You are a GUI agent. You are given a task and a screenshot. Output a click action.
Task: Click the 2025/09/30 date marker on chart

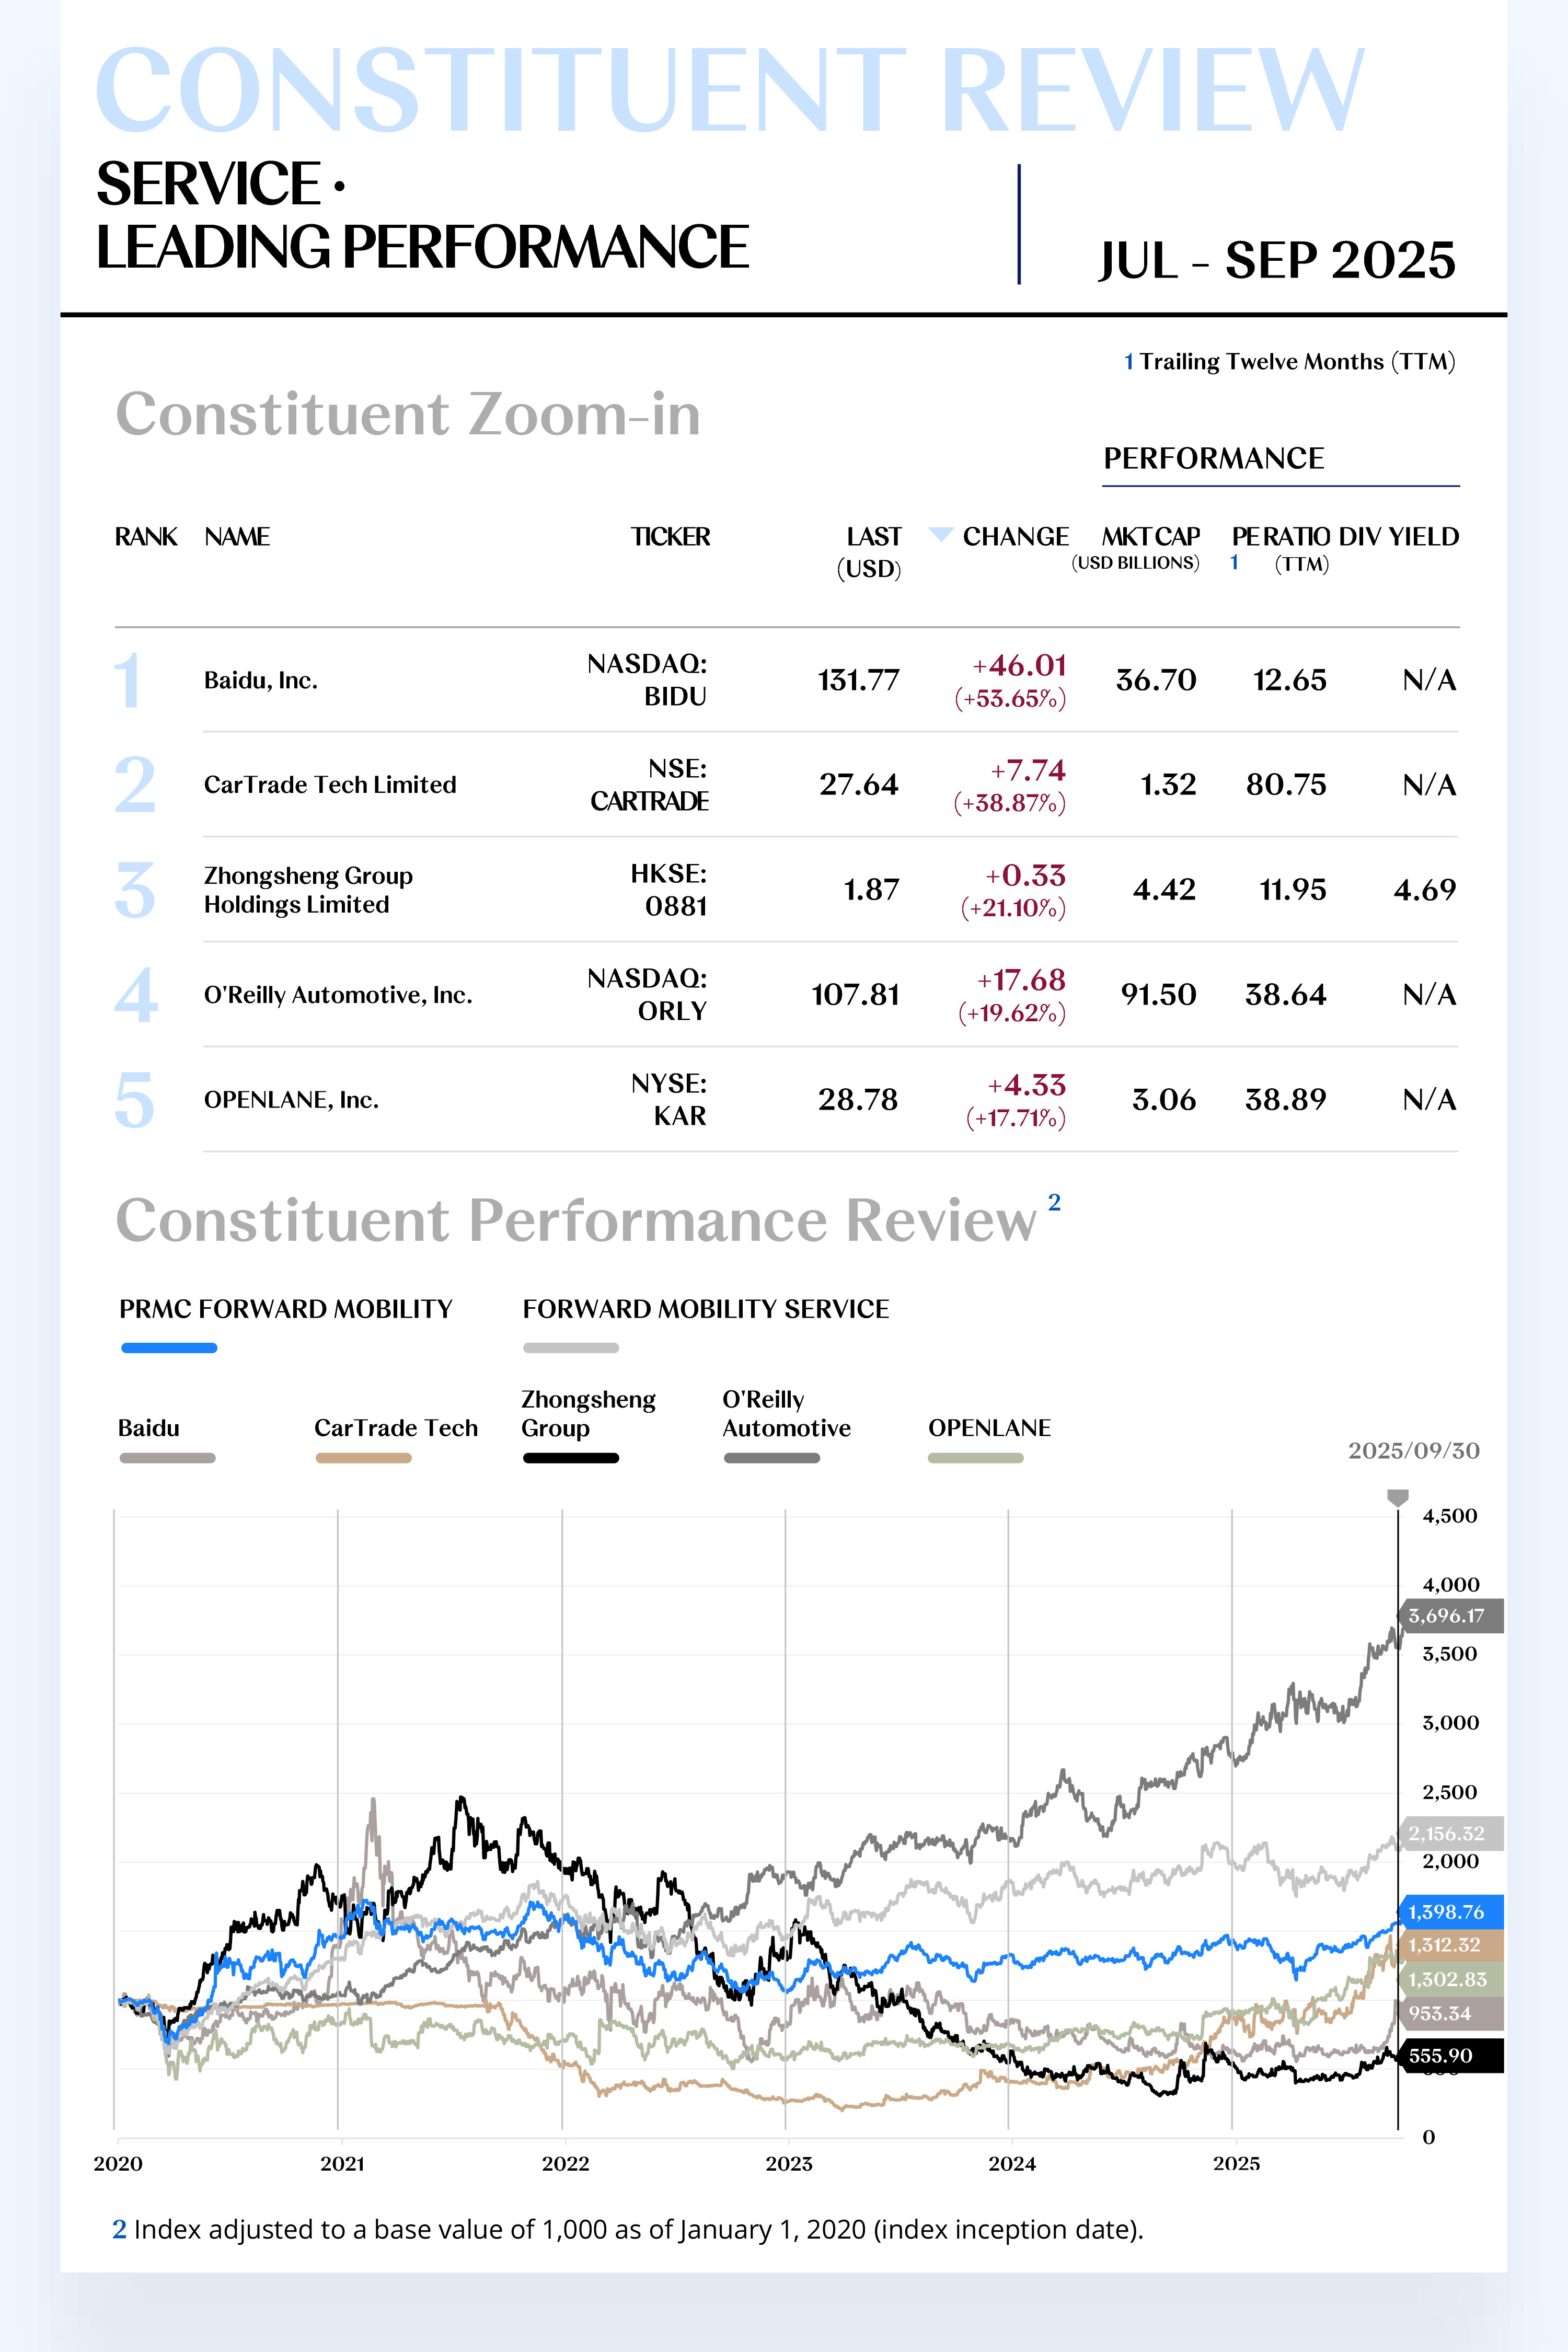[1397, 1497]
